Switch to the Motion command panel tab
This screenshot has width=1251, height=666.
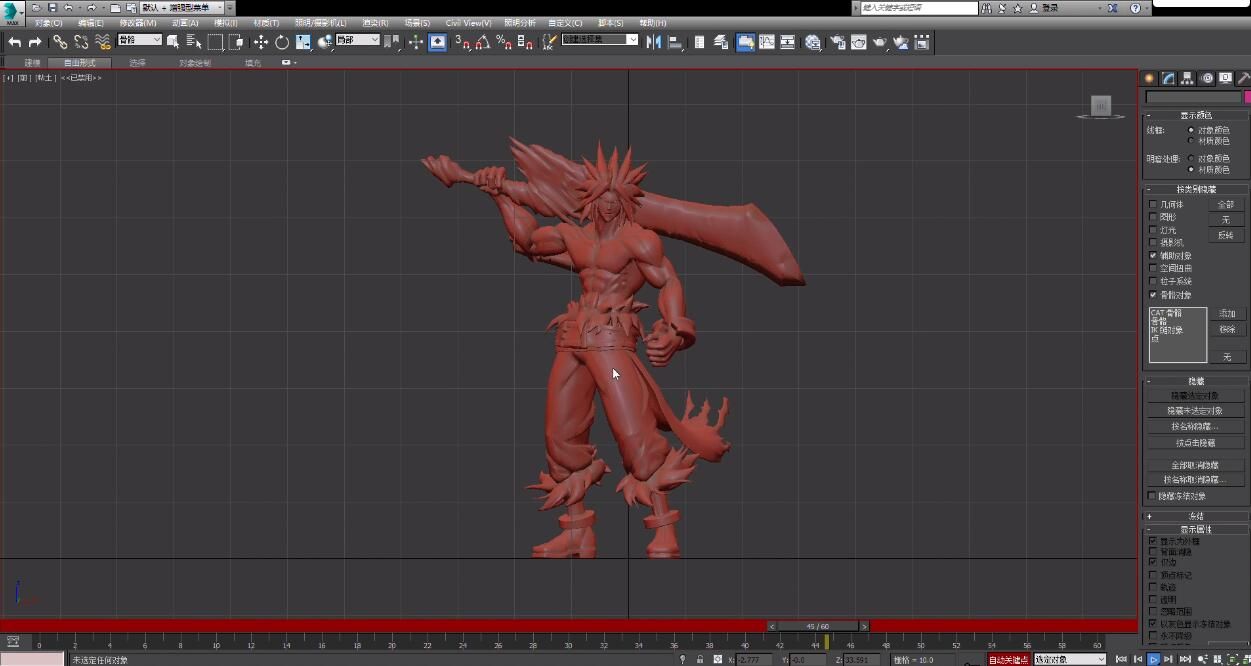point(1207,78)
